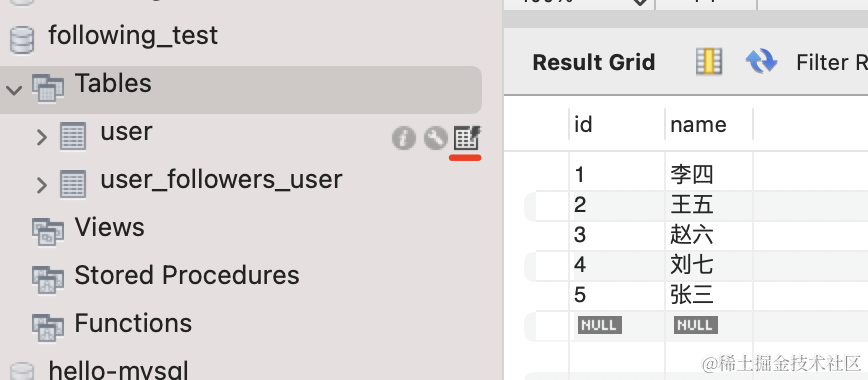Select Stored Procedures in schema tree

(x=166, y=275)
